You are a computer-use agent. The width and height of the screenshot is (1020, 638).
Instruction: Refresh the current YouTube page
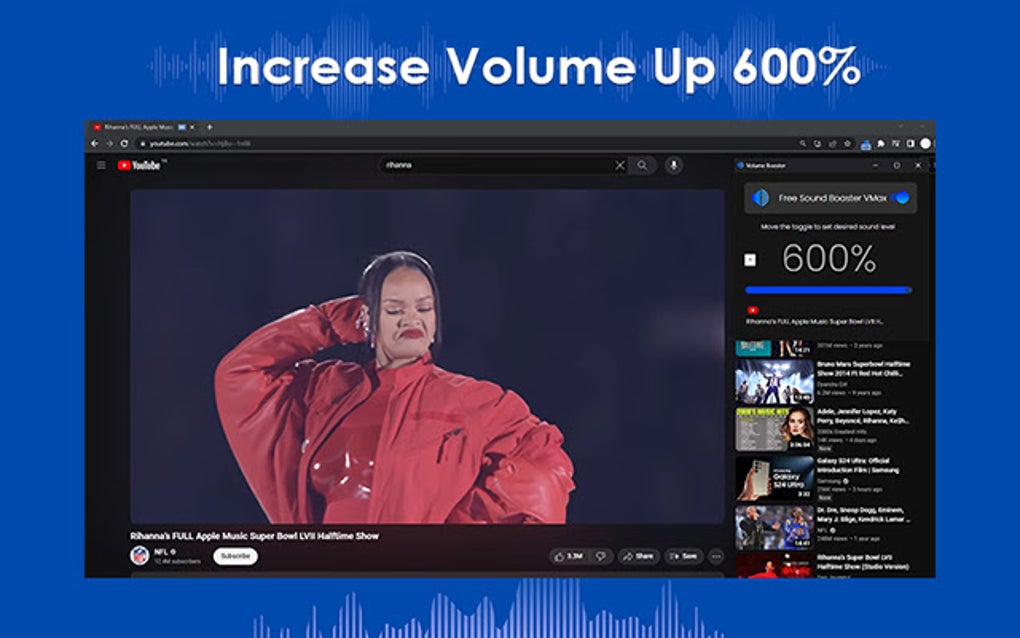coord(124,142)
